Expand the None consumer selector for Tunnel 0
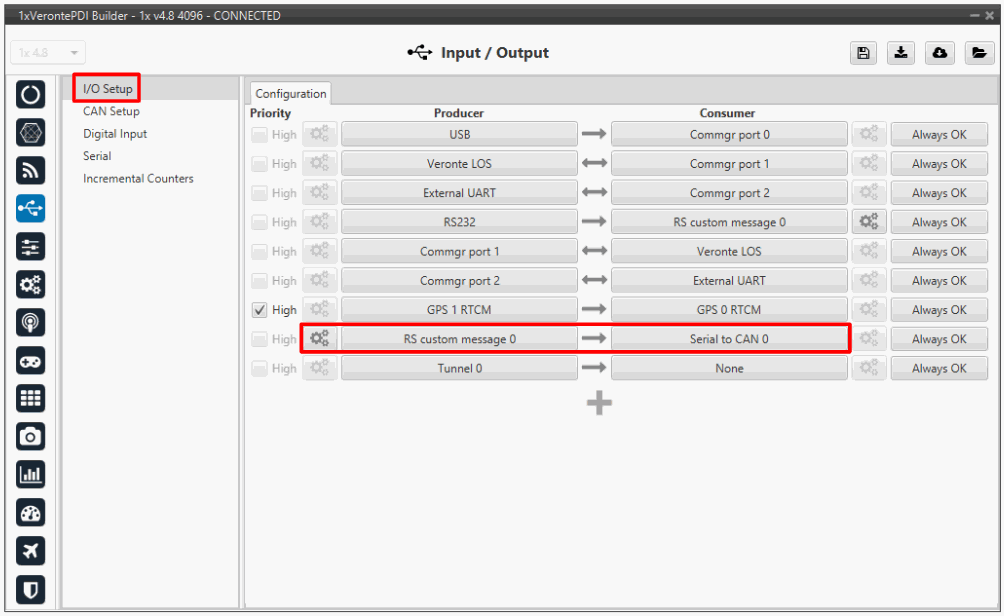The image size is (1004, 616). click(729, 369)
